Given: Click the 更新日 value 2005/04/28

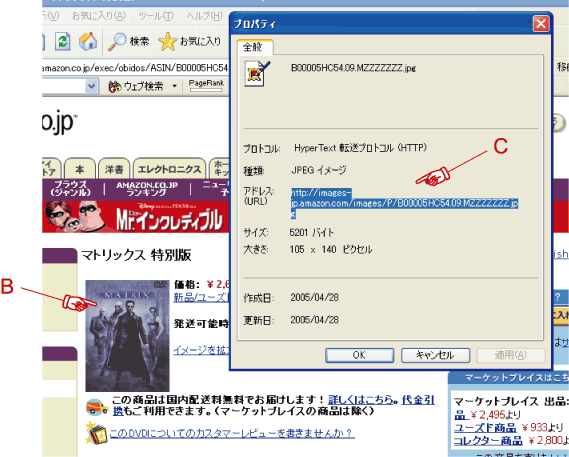Looking at the screenshot, I should coord(314,320).
